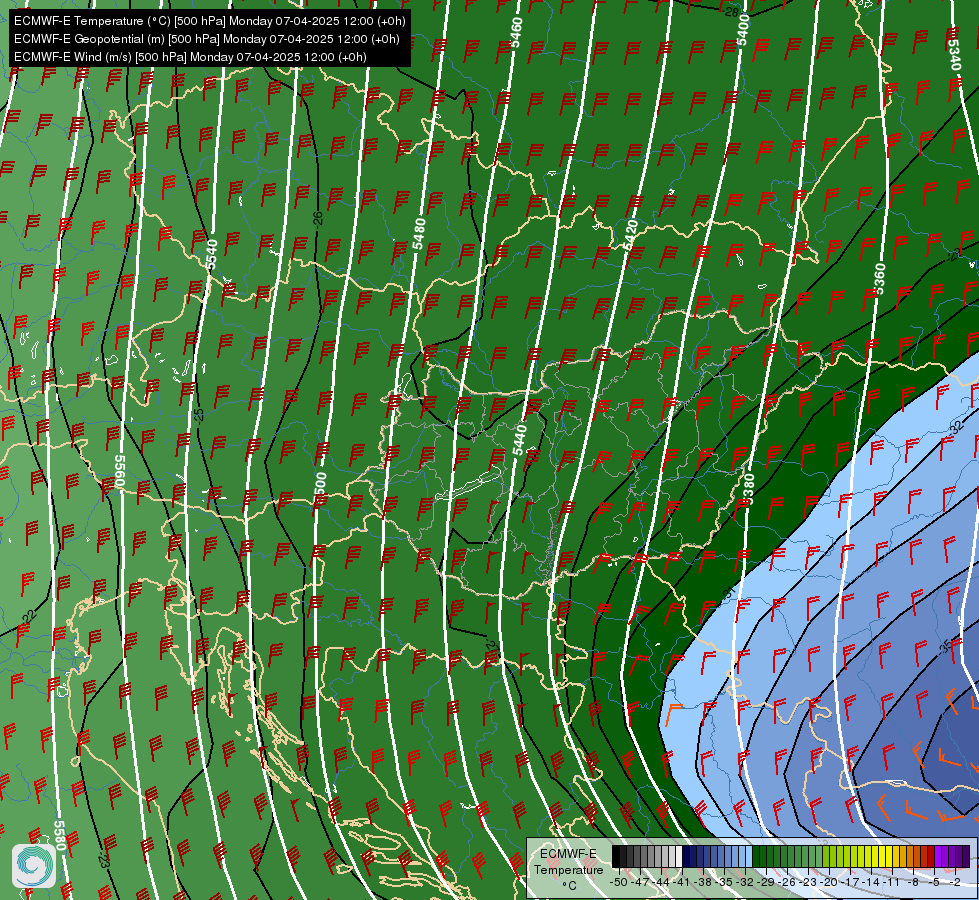Select the ECMWF-E Wind title line
This screenshot has width=979, height=900.
[x=190, y=57]
